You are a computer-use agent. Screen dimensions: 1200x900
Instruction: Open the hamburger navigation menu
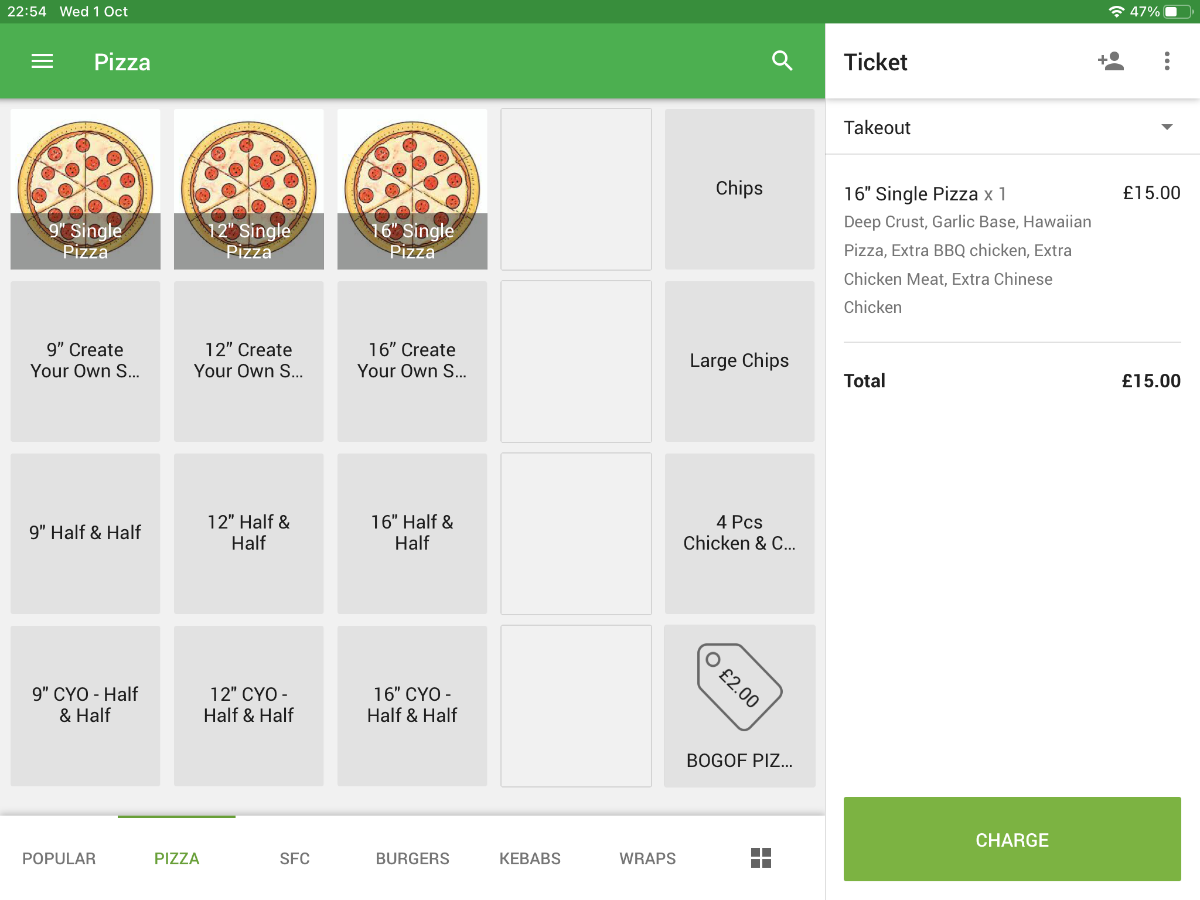click(x=42, y=62)
